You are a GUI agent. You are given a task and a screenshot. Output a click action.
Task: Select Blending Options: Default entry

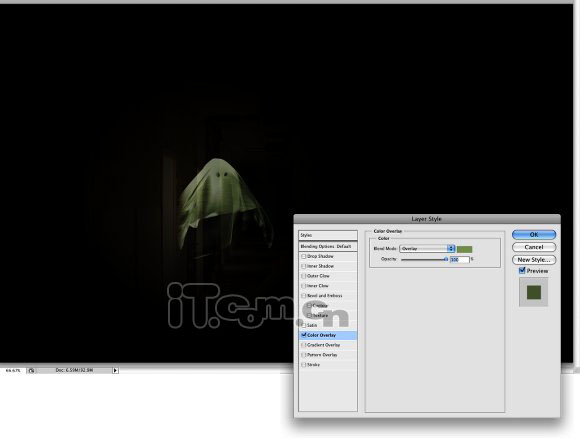(328, 246)
